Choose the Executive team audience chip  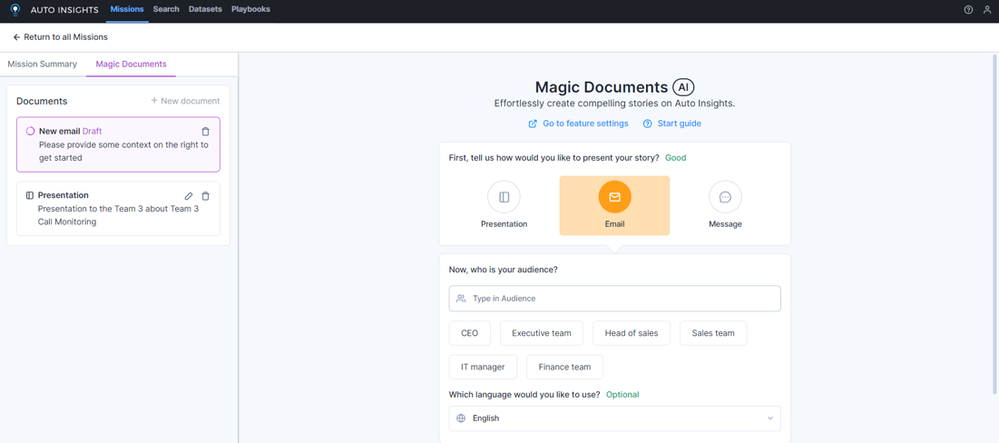click(x=542, y=333)
